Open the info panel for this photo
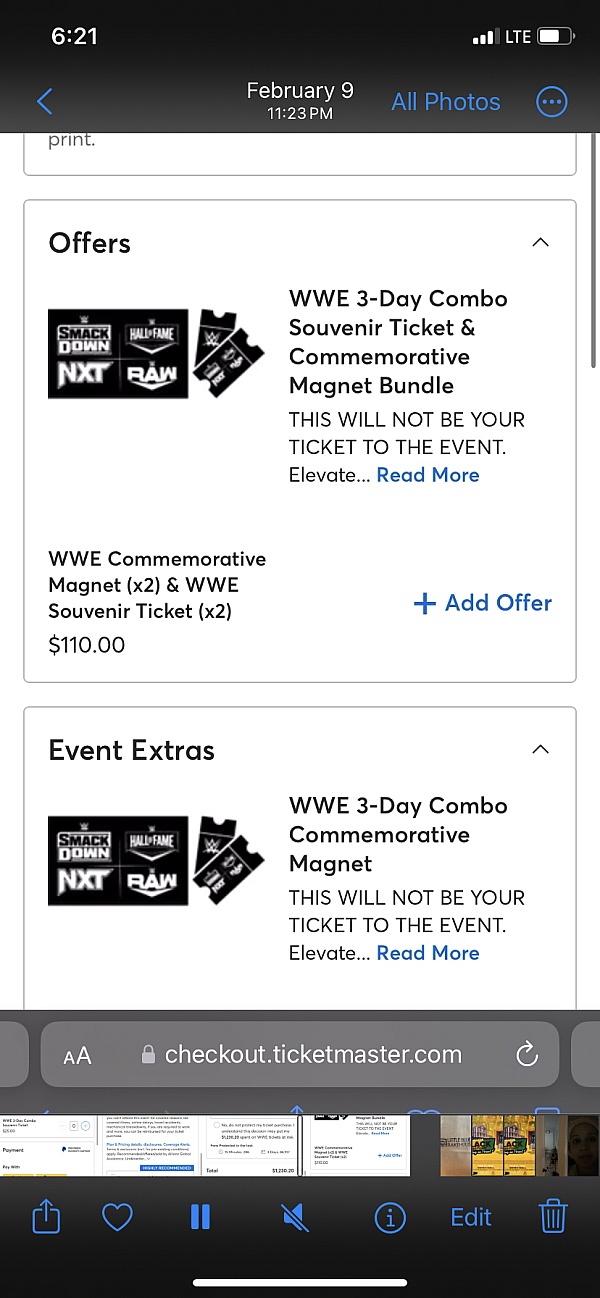This screenshot has width=600, height=1298. click(390, 1216)
